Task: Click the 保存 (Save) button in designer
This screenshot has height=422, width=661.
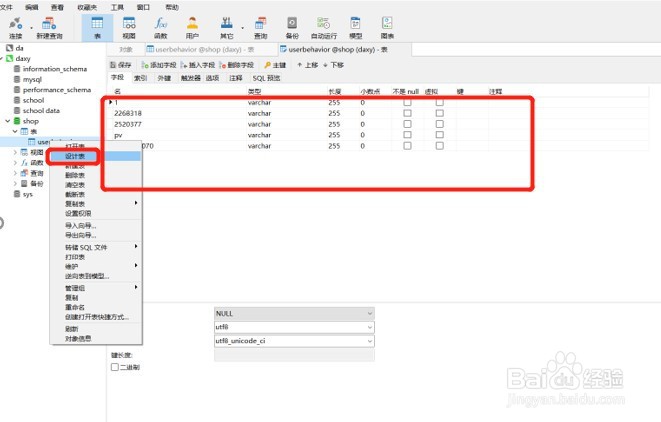Action: click(121, 65)
